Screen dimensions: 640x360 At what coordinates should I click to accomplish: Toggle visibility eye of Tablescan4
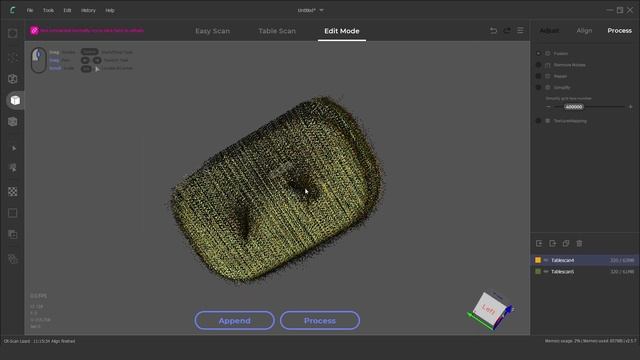pyautogui.click(x=546, y=260)
